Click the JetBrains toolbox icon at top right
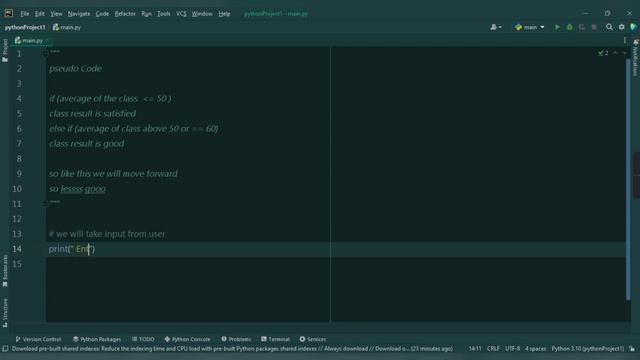This screenshot has width=640, height=360. click(633, 27)
